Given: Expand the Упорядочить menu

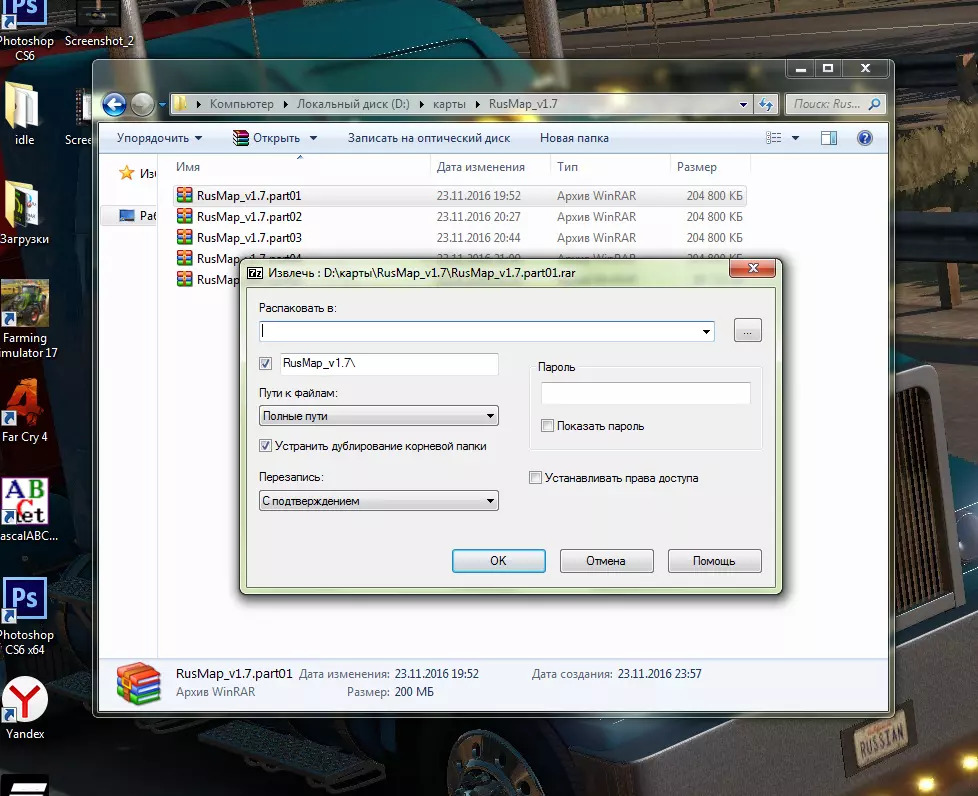Looking at the screenshot, I should (x=159, y=138).
